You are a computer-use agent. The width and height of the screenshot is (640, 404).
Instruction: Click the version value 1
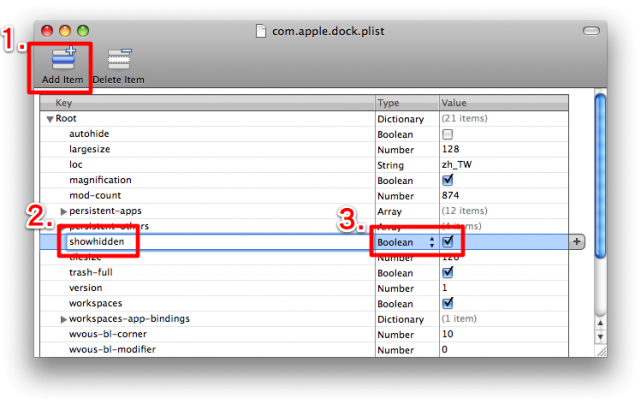click(x=444, y=288)
